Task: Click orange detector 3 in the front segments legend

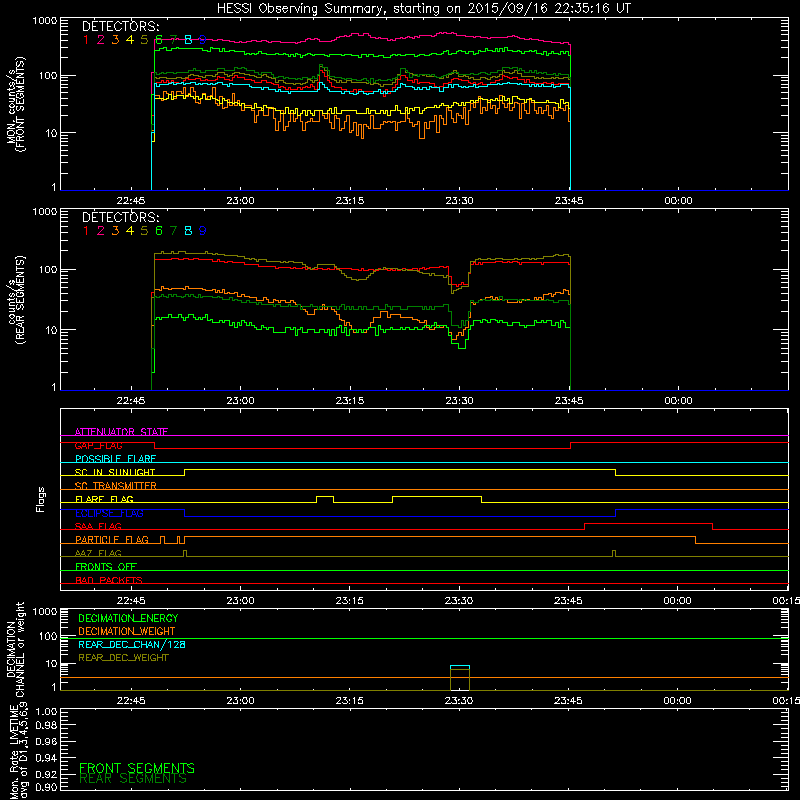Action: (x=115, y=40)
